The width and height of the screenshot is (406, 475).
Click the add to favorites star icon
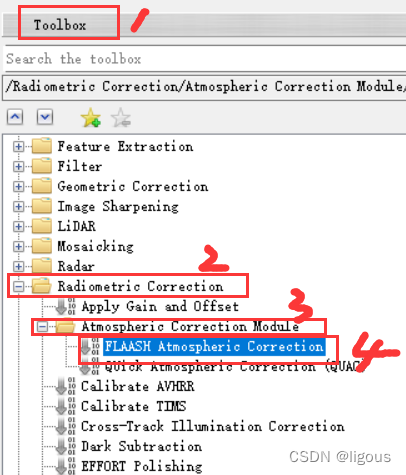coord(91,117)
